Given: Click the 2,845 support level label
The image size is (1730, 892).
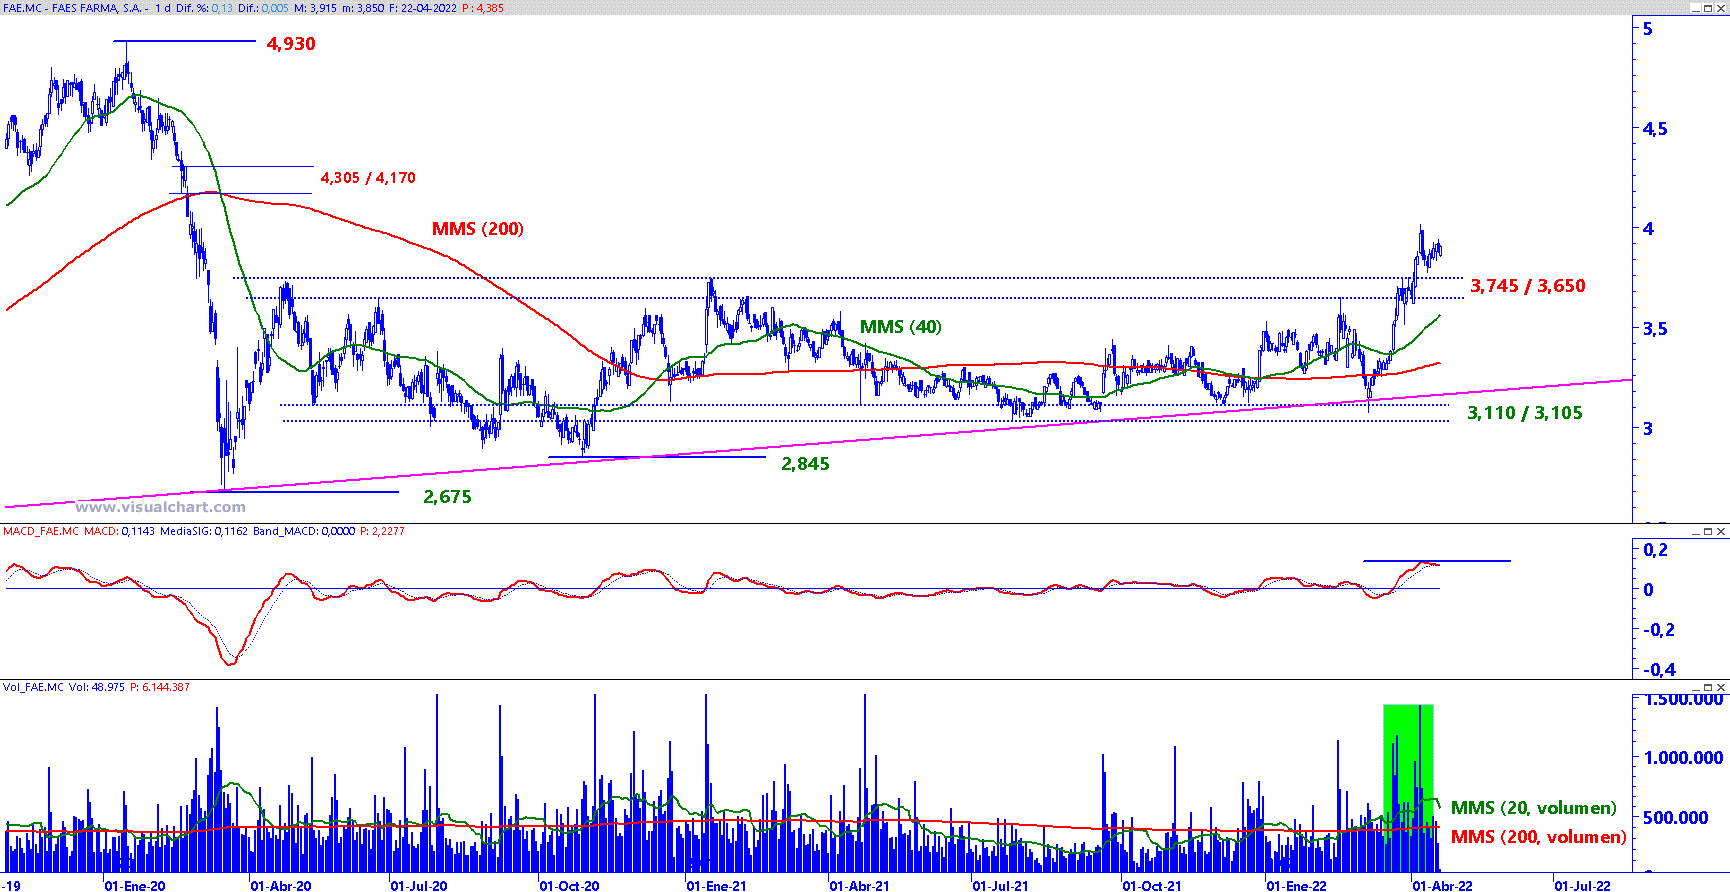Looking at the screenshot, I should [806, 464].
